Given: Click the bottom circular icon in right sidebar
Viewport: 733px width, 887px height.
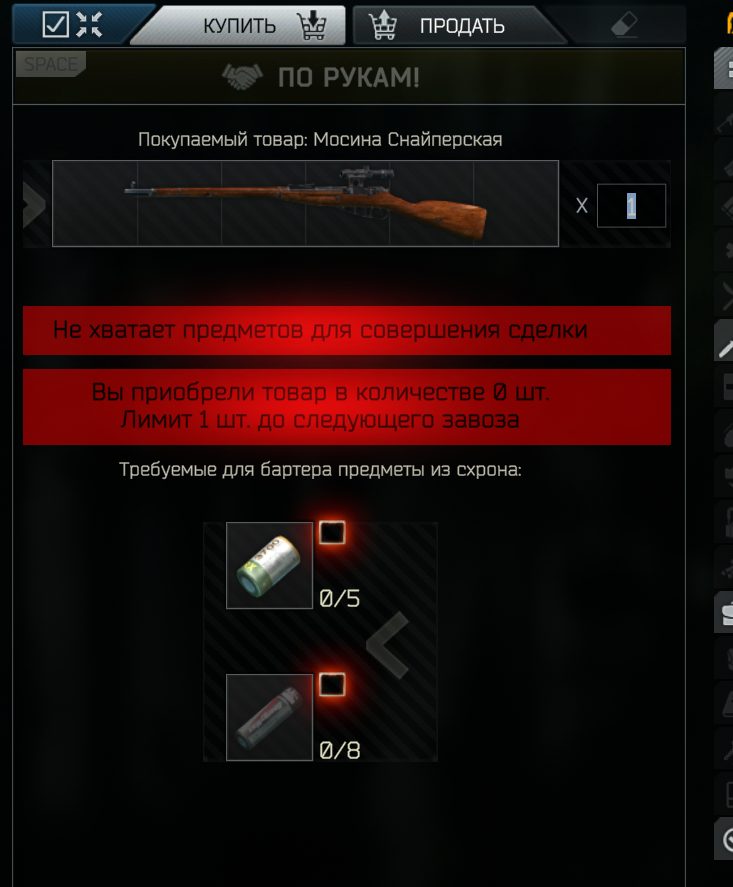Looking at the screenshot, I should pyautogui.click(x=724, y=839).
